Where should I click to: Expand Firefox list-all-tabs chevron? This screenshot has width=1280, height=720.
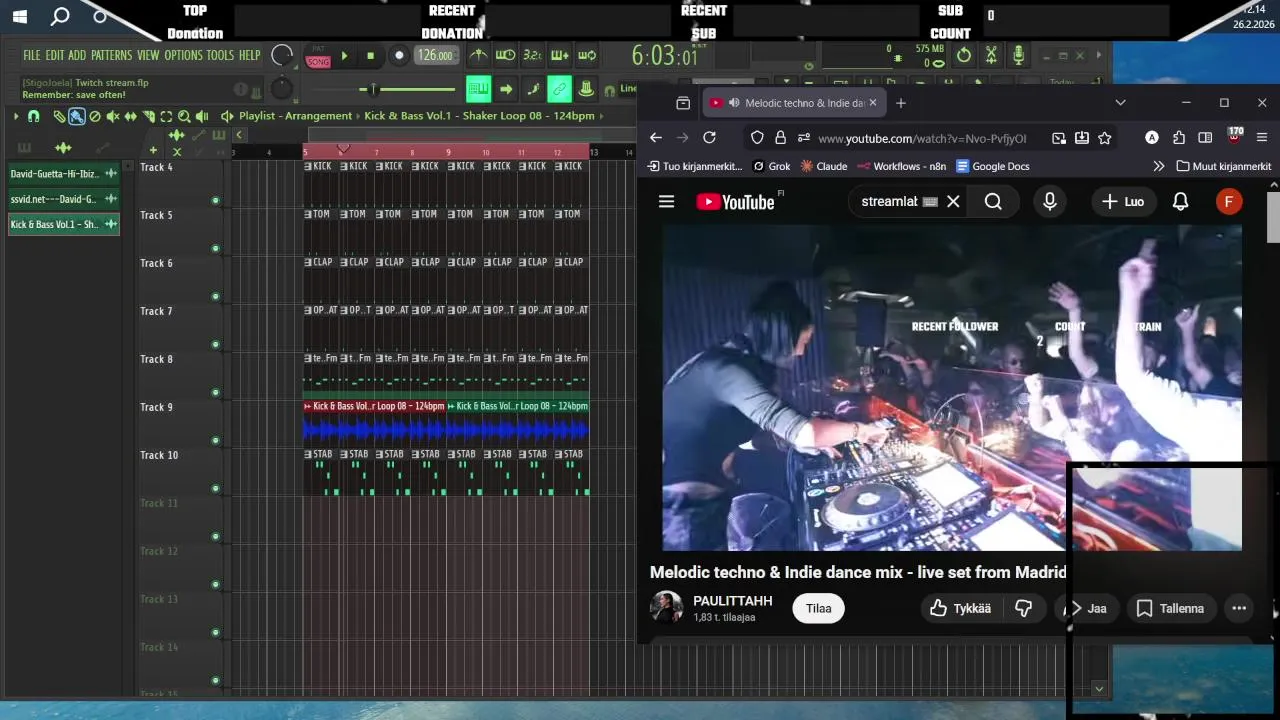(1120, 102)
